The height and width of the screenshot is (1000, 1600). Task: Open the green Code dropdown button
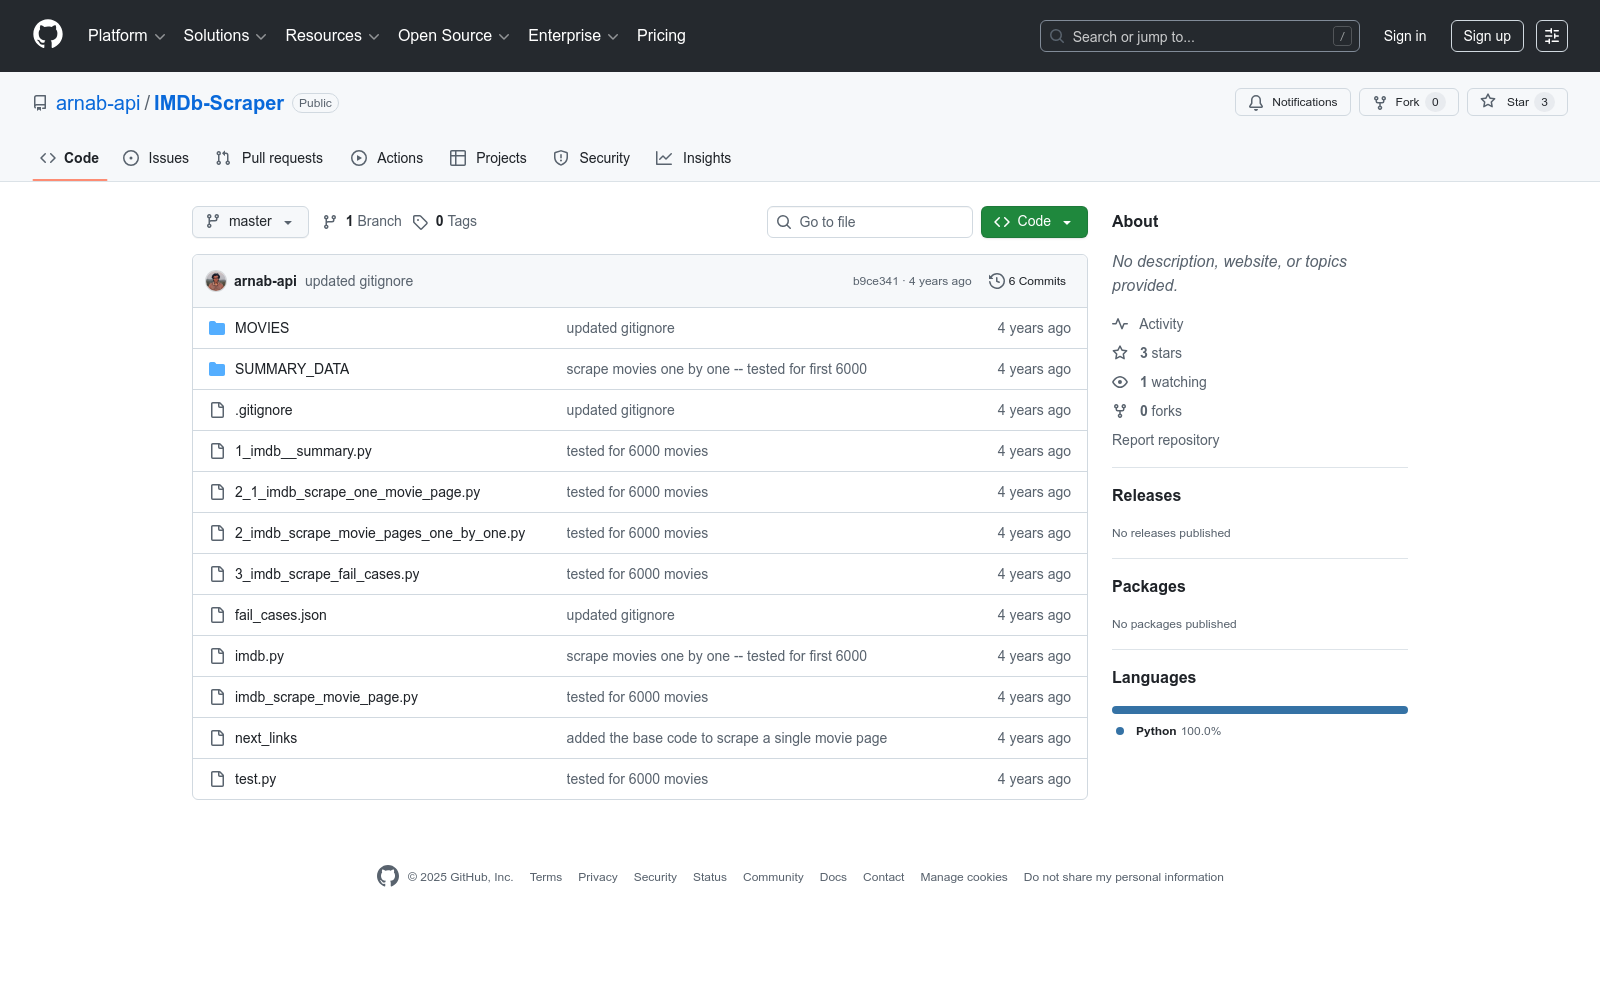point(1034,222)
